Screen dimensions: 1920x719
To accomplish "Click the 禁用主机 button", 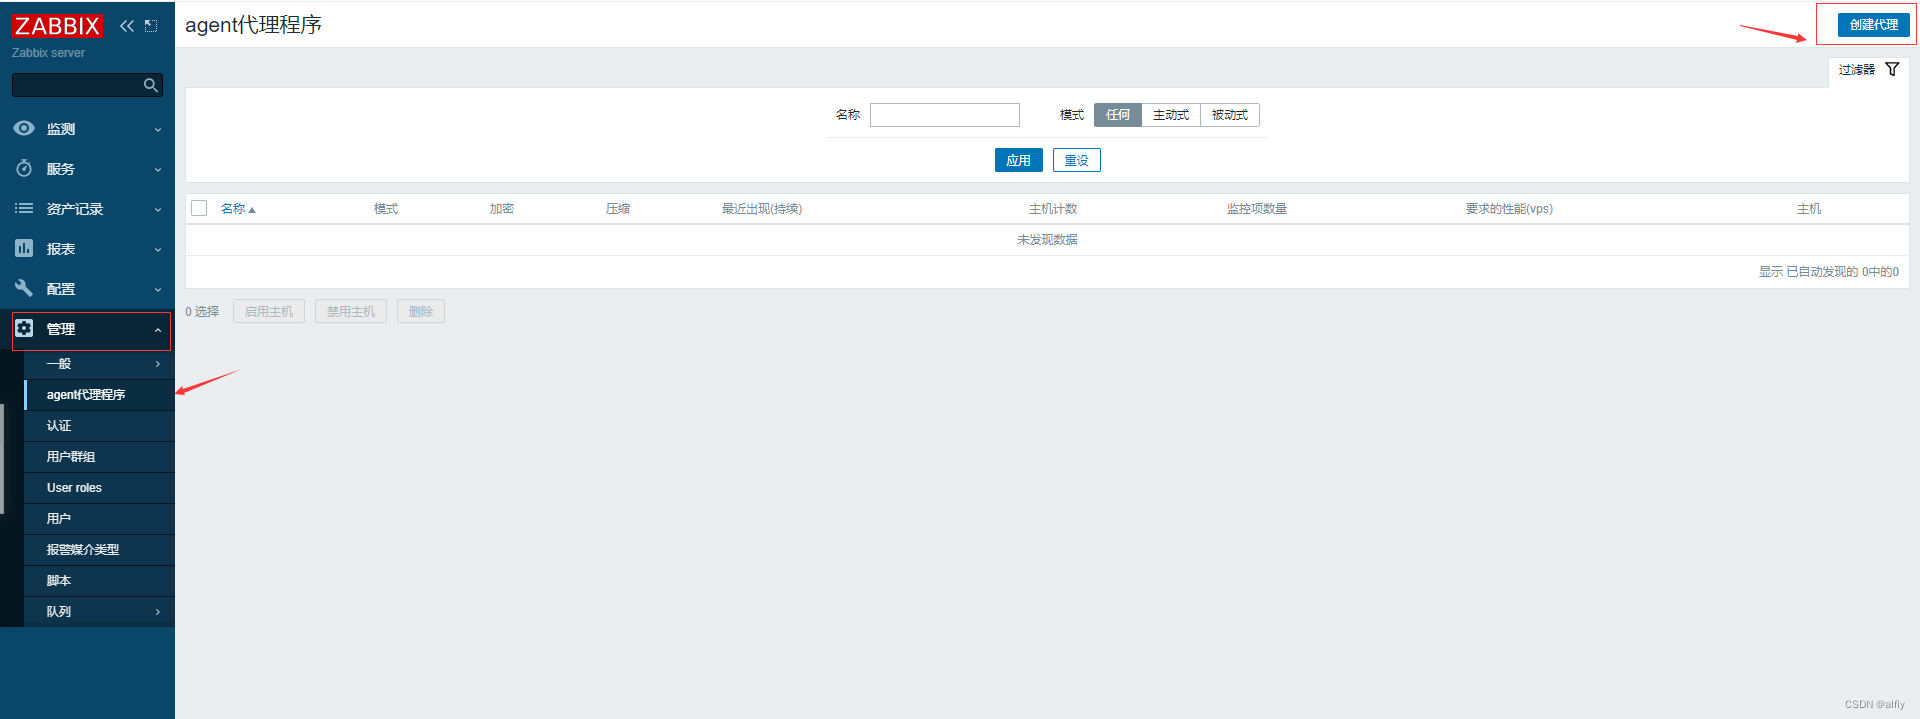I will 351,311.
